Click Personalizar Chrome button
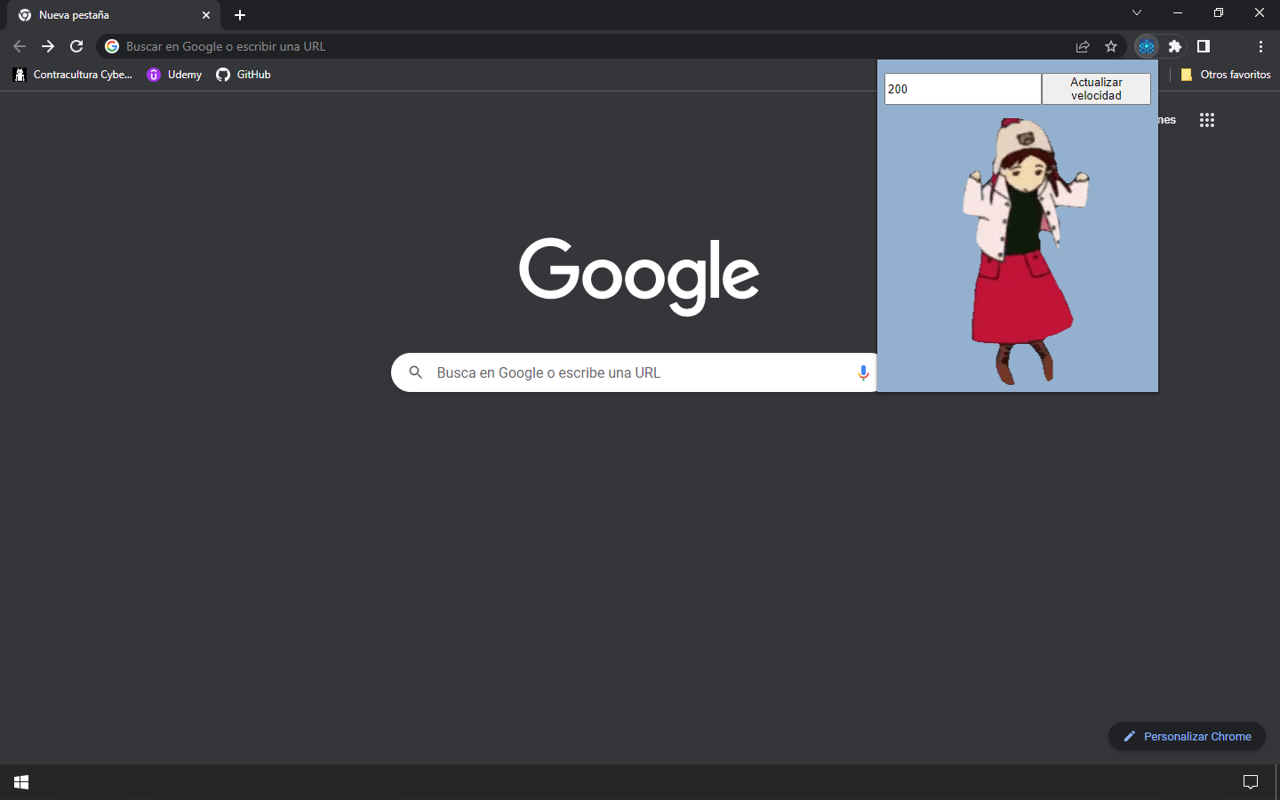The width and height of the screenshot is (1280, 800). [x=1187, y=736]
